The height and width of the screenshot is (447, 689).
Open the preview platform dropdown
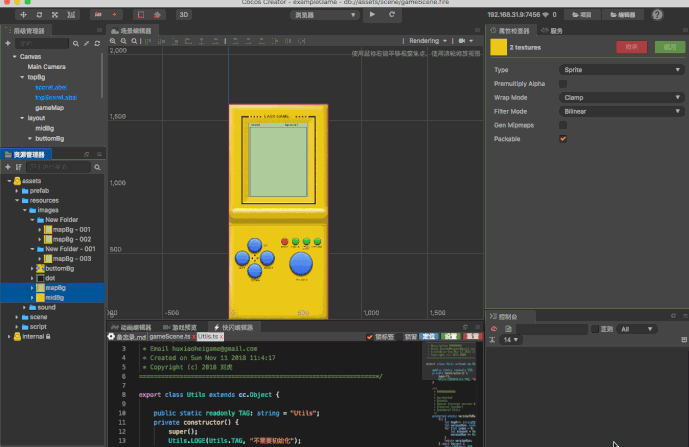pyautogui.click(x=324, y=15)
